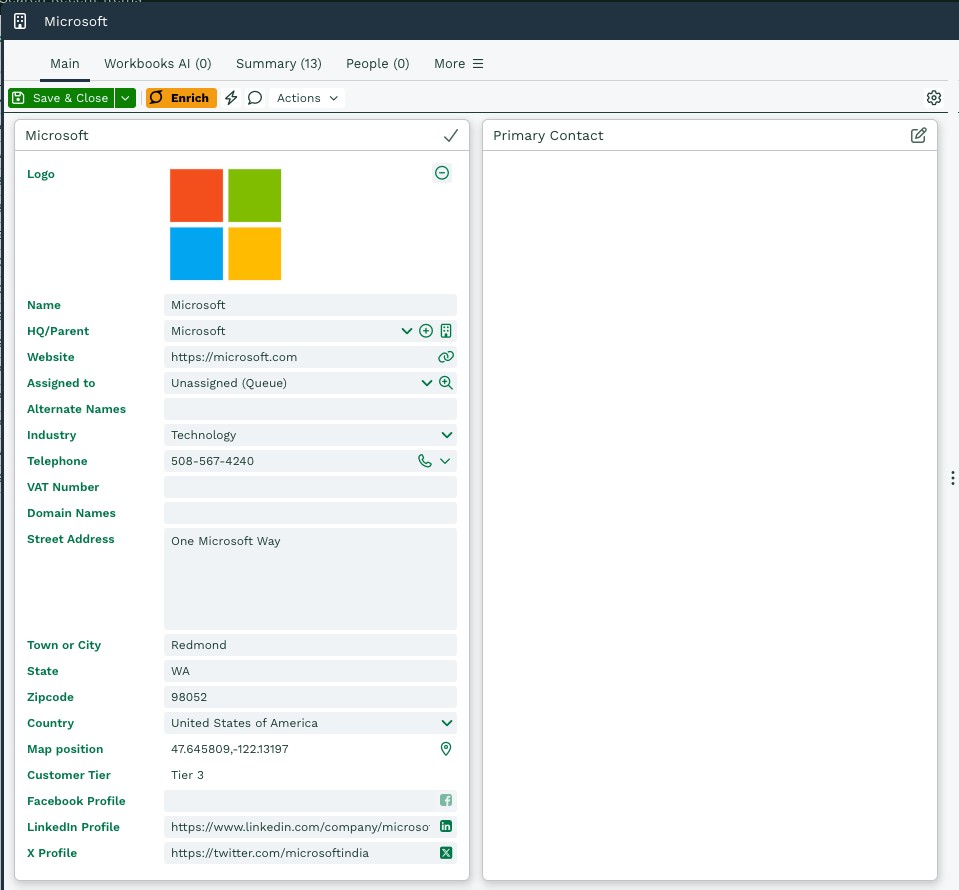Viewport: 959px width, 890px height.
Task: Open the Actions dropdown menu
Action: (307, 98)
